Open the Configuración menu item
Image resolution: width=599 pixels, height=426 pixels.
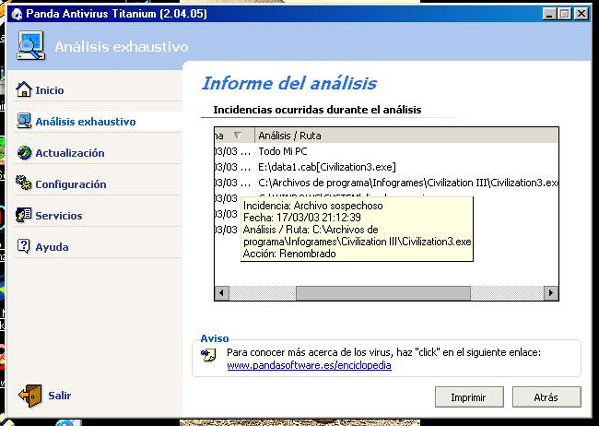coord(71,184)
